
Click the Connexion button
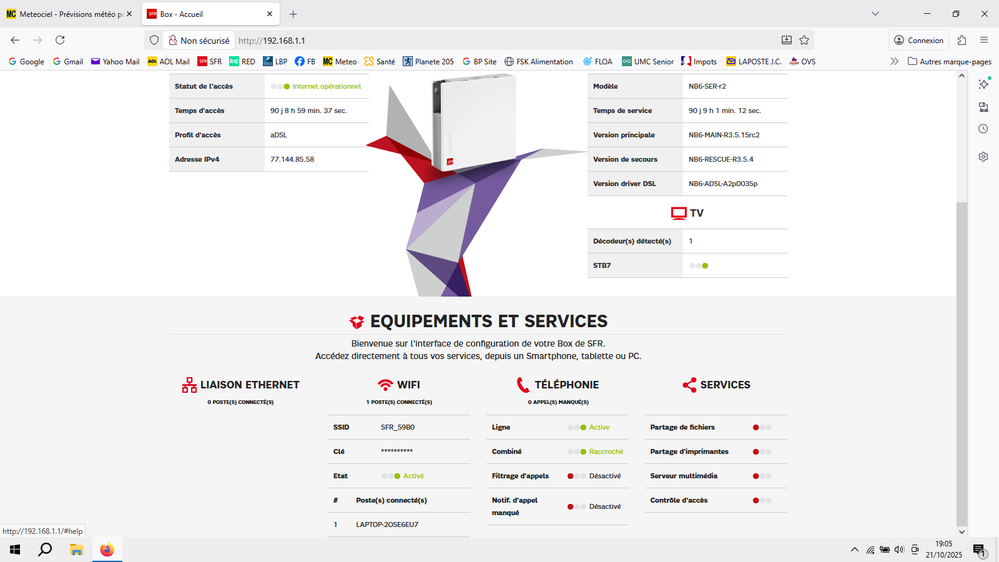pyautogui.click(x=918, y=40)
